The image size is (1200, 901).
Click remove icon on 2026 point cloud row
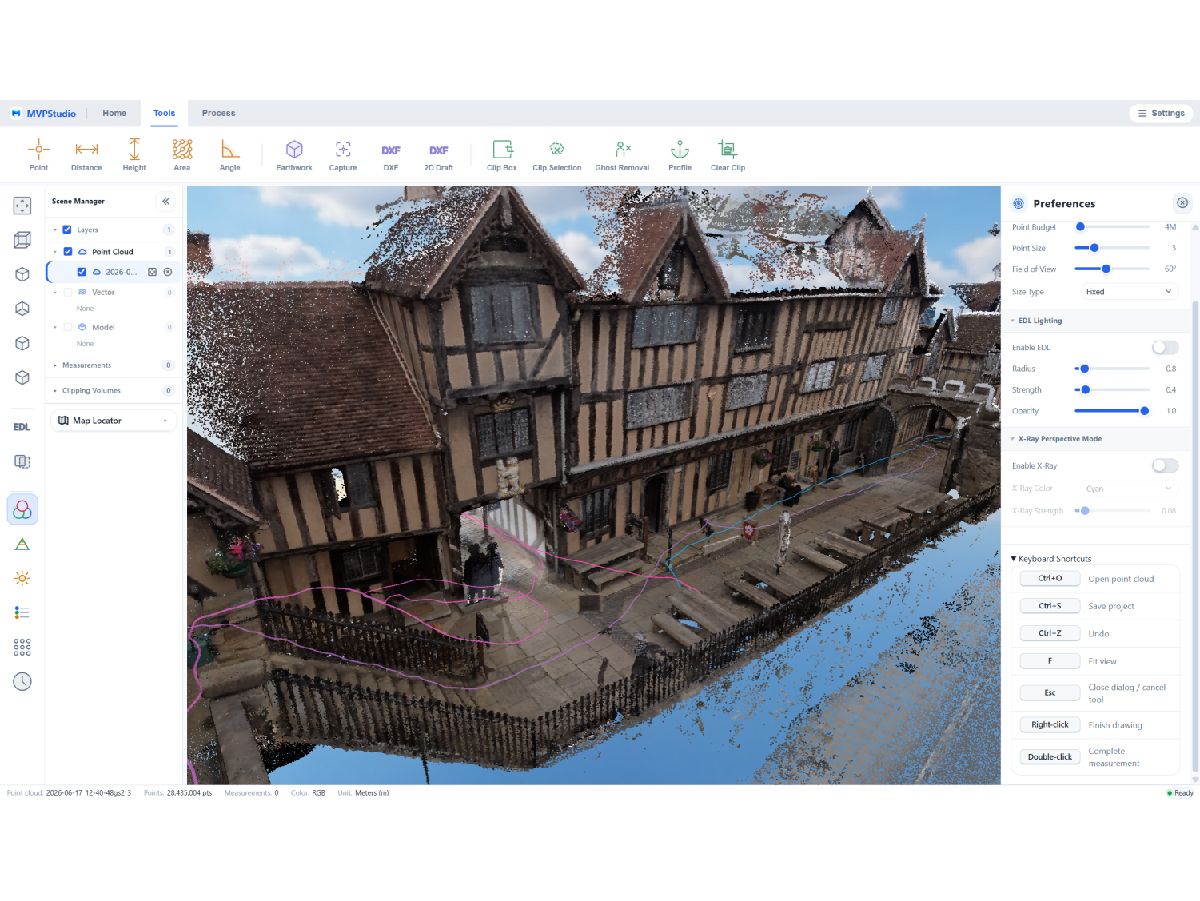168,272
